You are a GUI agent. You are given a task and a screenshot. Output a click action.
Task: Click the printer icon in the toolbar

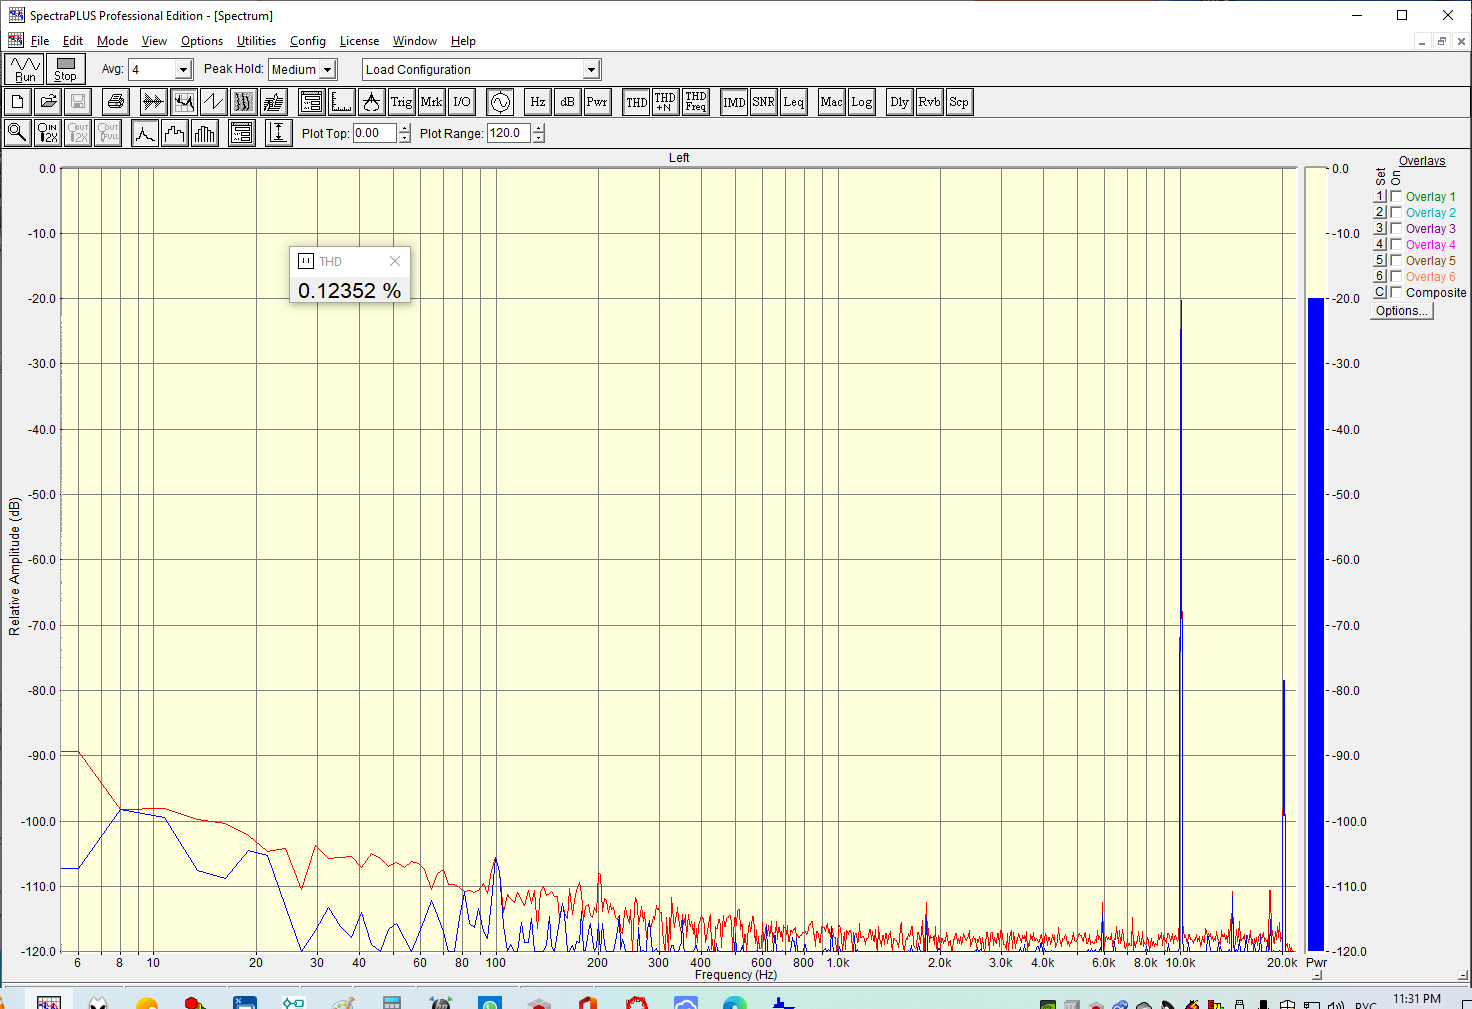click(x=116, y=102)
